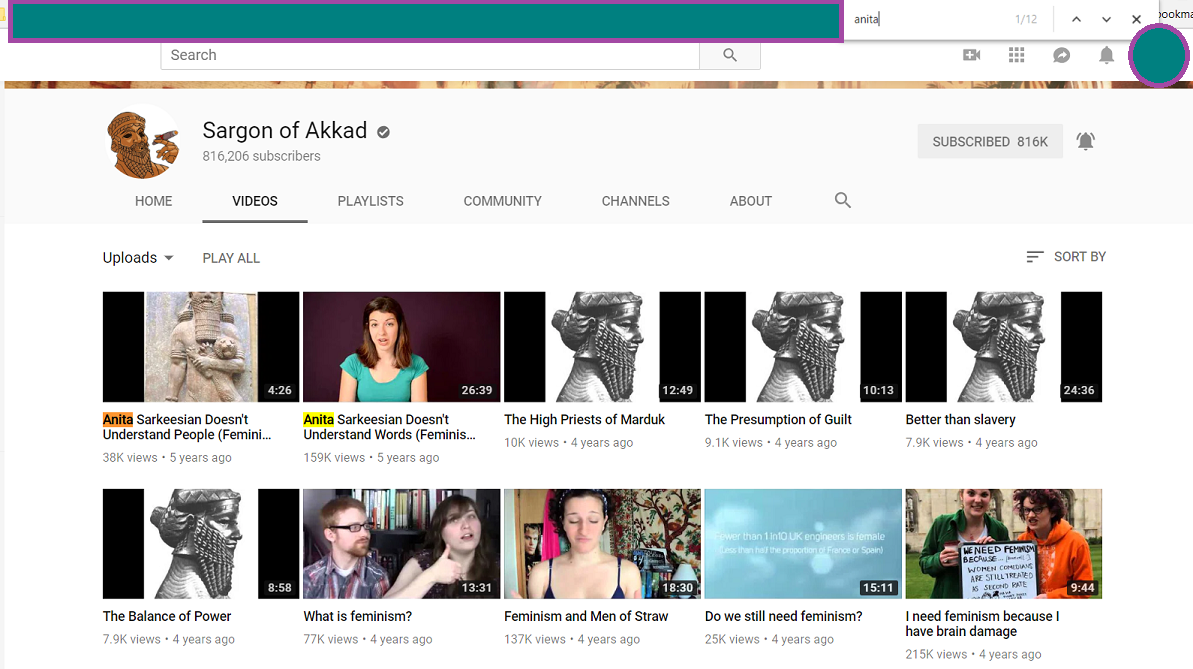
Task: Open The Presumption of Guilt thumbnail
Action: [803, 346]
